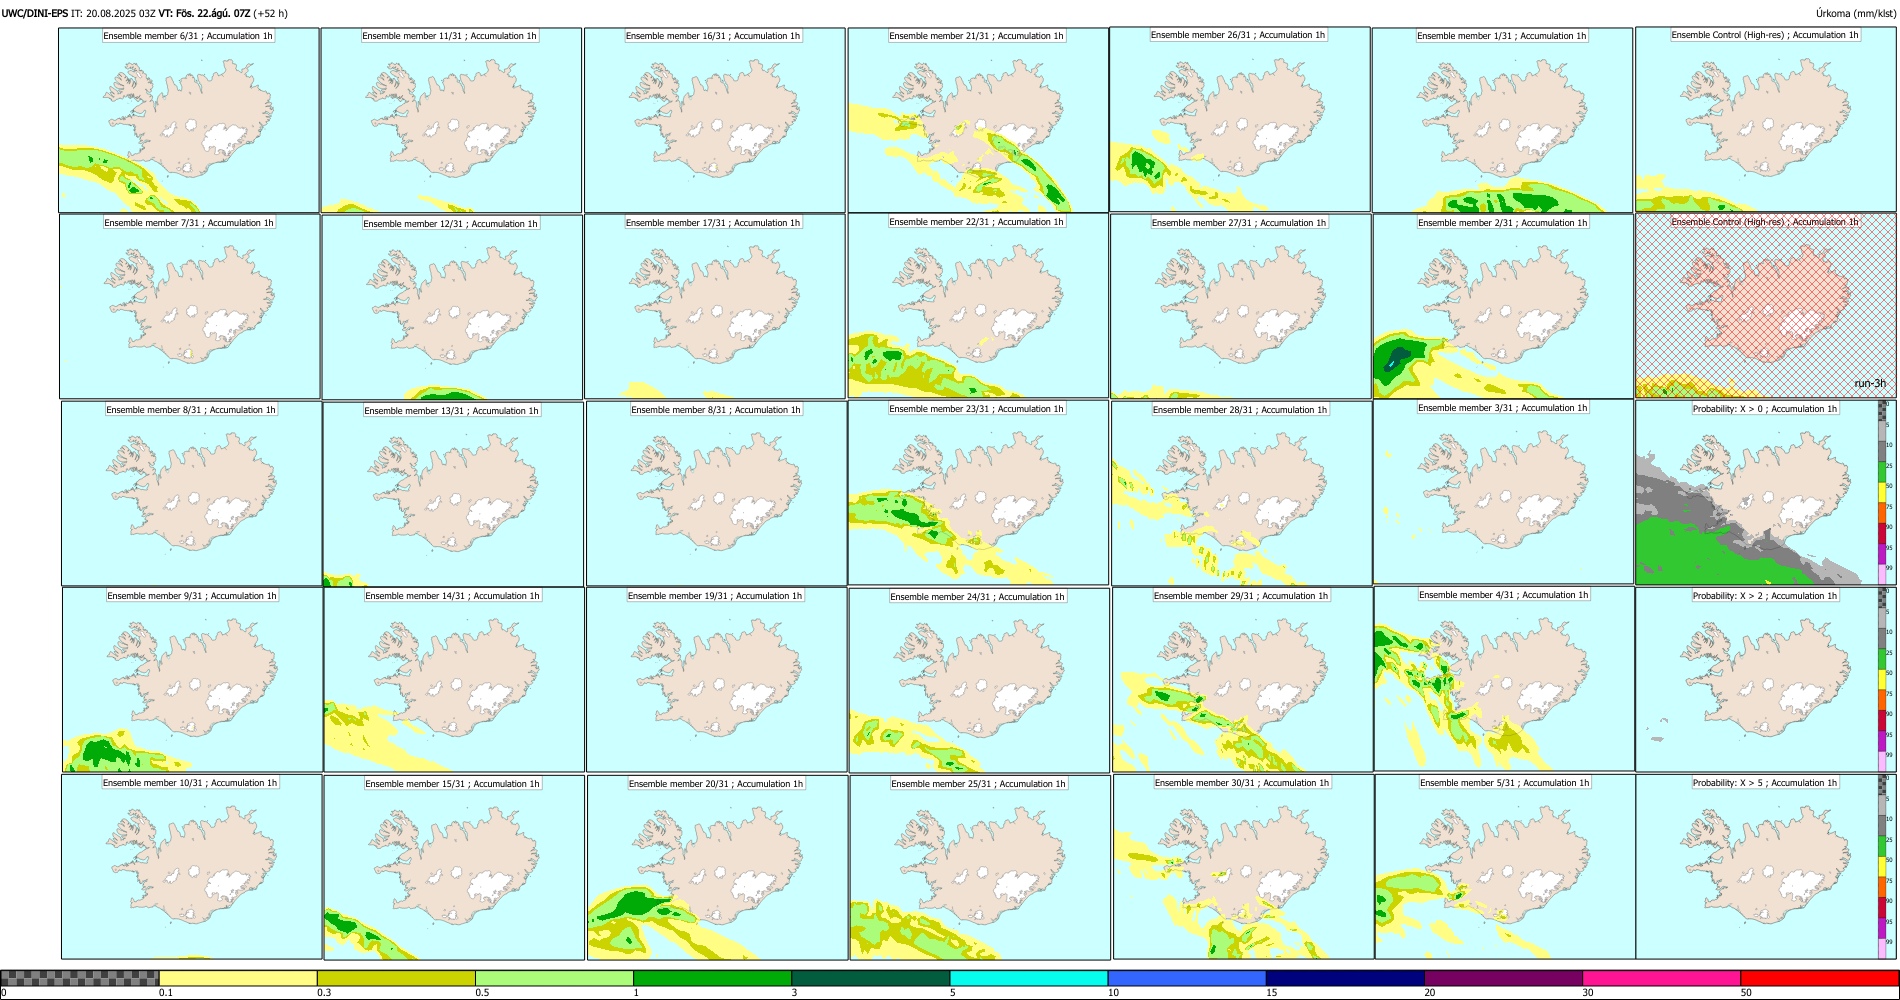Select the navy 15–20 mm legend swatch
The width and height of the screenshot is (1900, 1000).
(x=1345, y=978)
